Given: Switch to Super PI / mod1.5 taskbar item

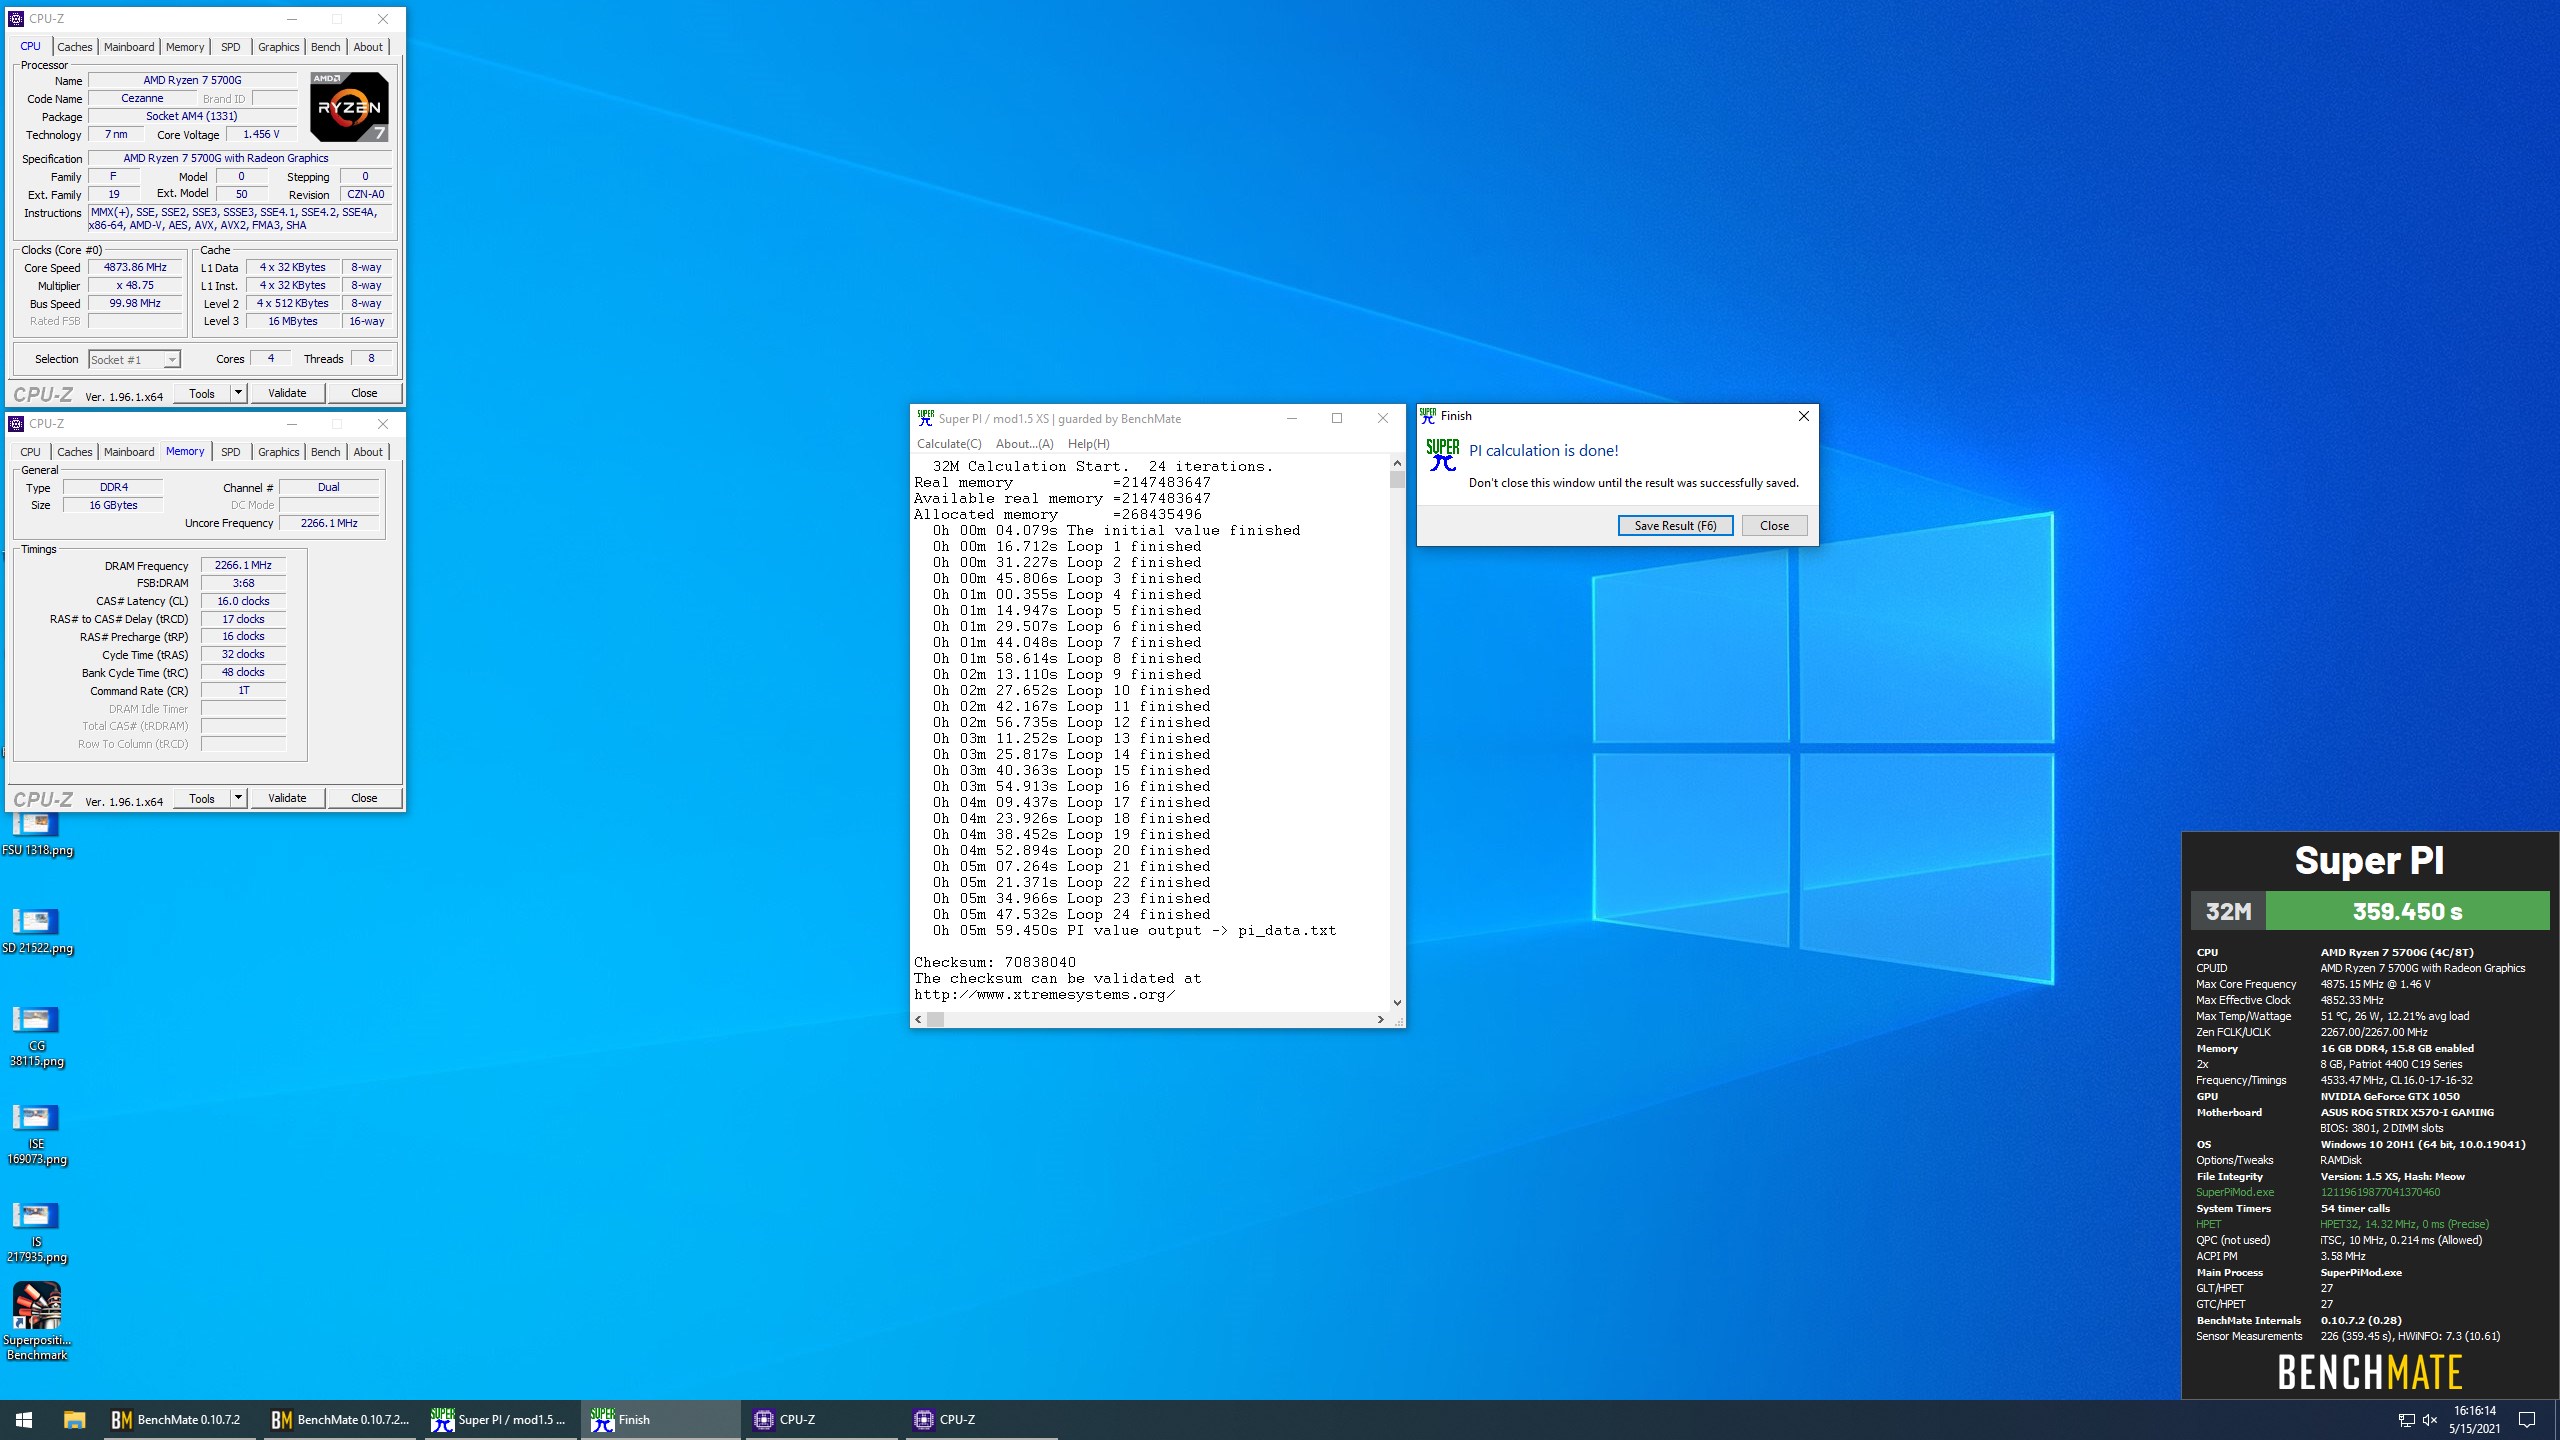Looking at the screenshot, I should 500,1419.
